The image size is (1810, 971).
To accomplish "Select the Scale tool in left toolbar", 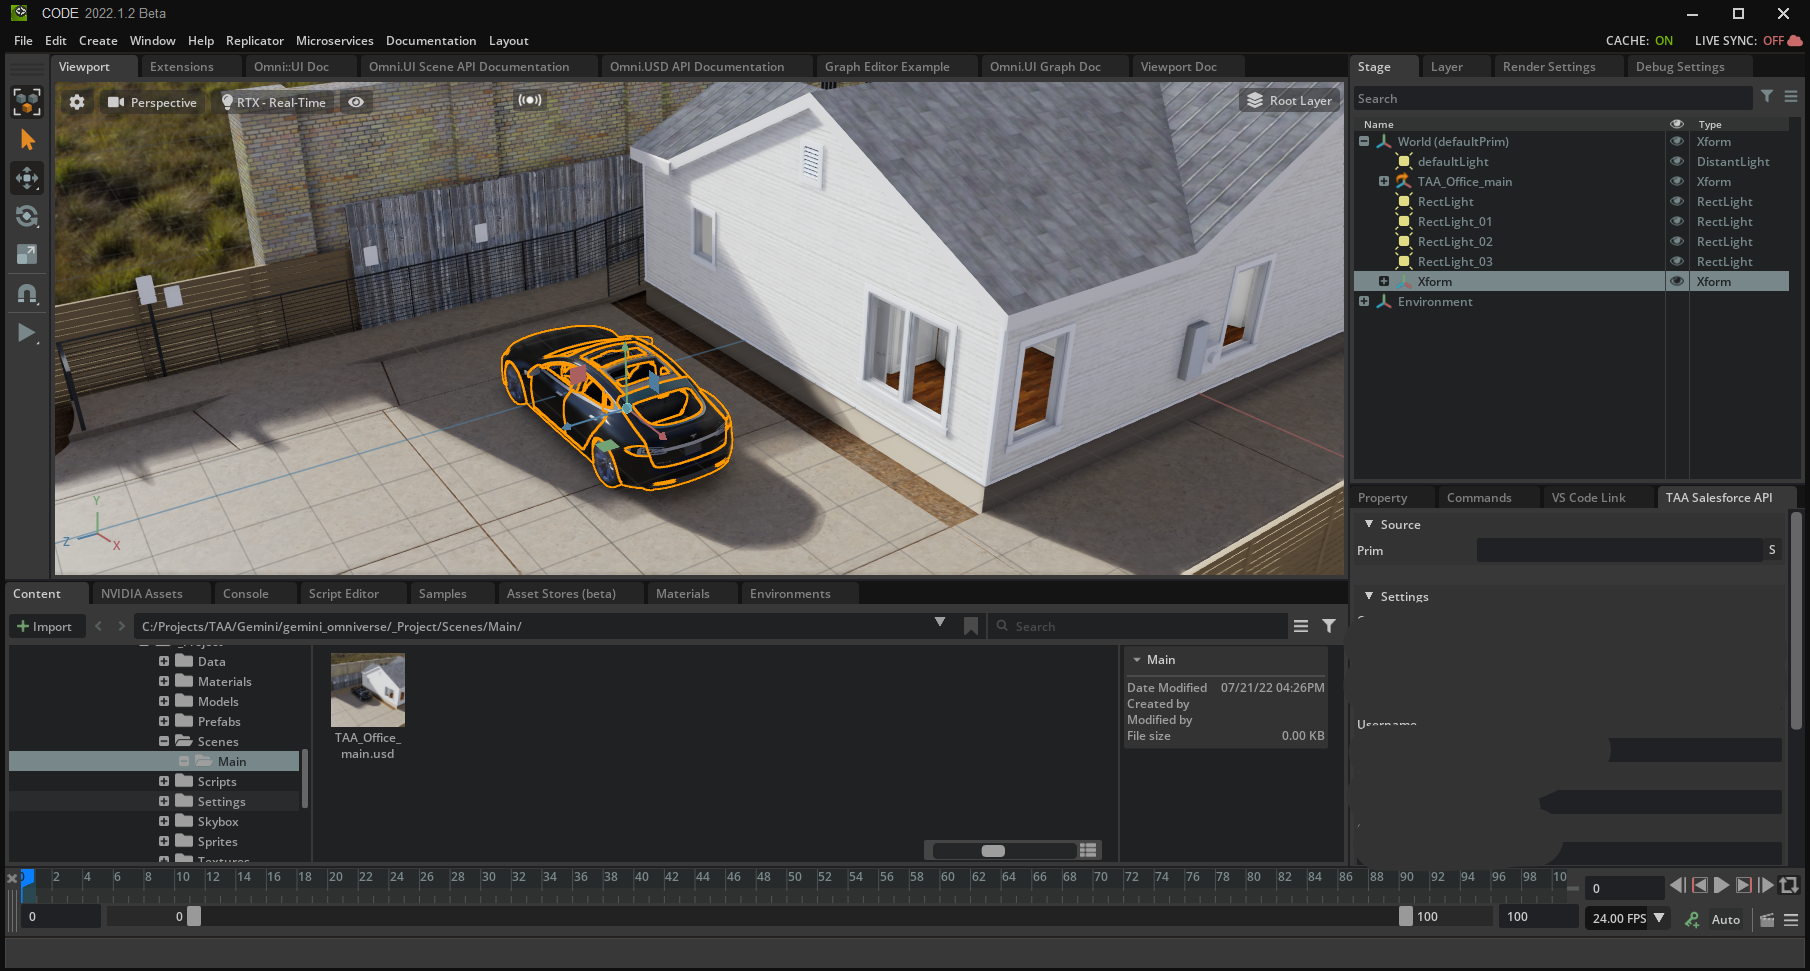I will point(27,254).
